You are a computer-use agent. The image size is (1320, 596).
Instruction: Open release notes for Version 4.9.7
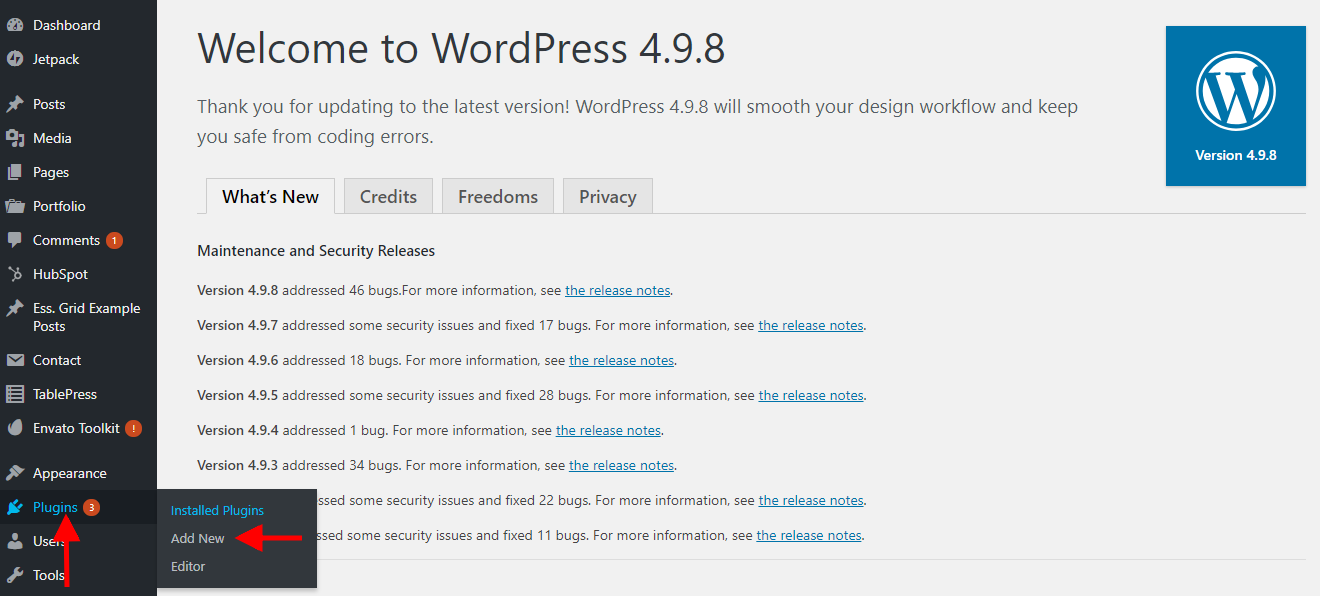tap(811, 325)
